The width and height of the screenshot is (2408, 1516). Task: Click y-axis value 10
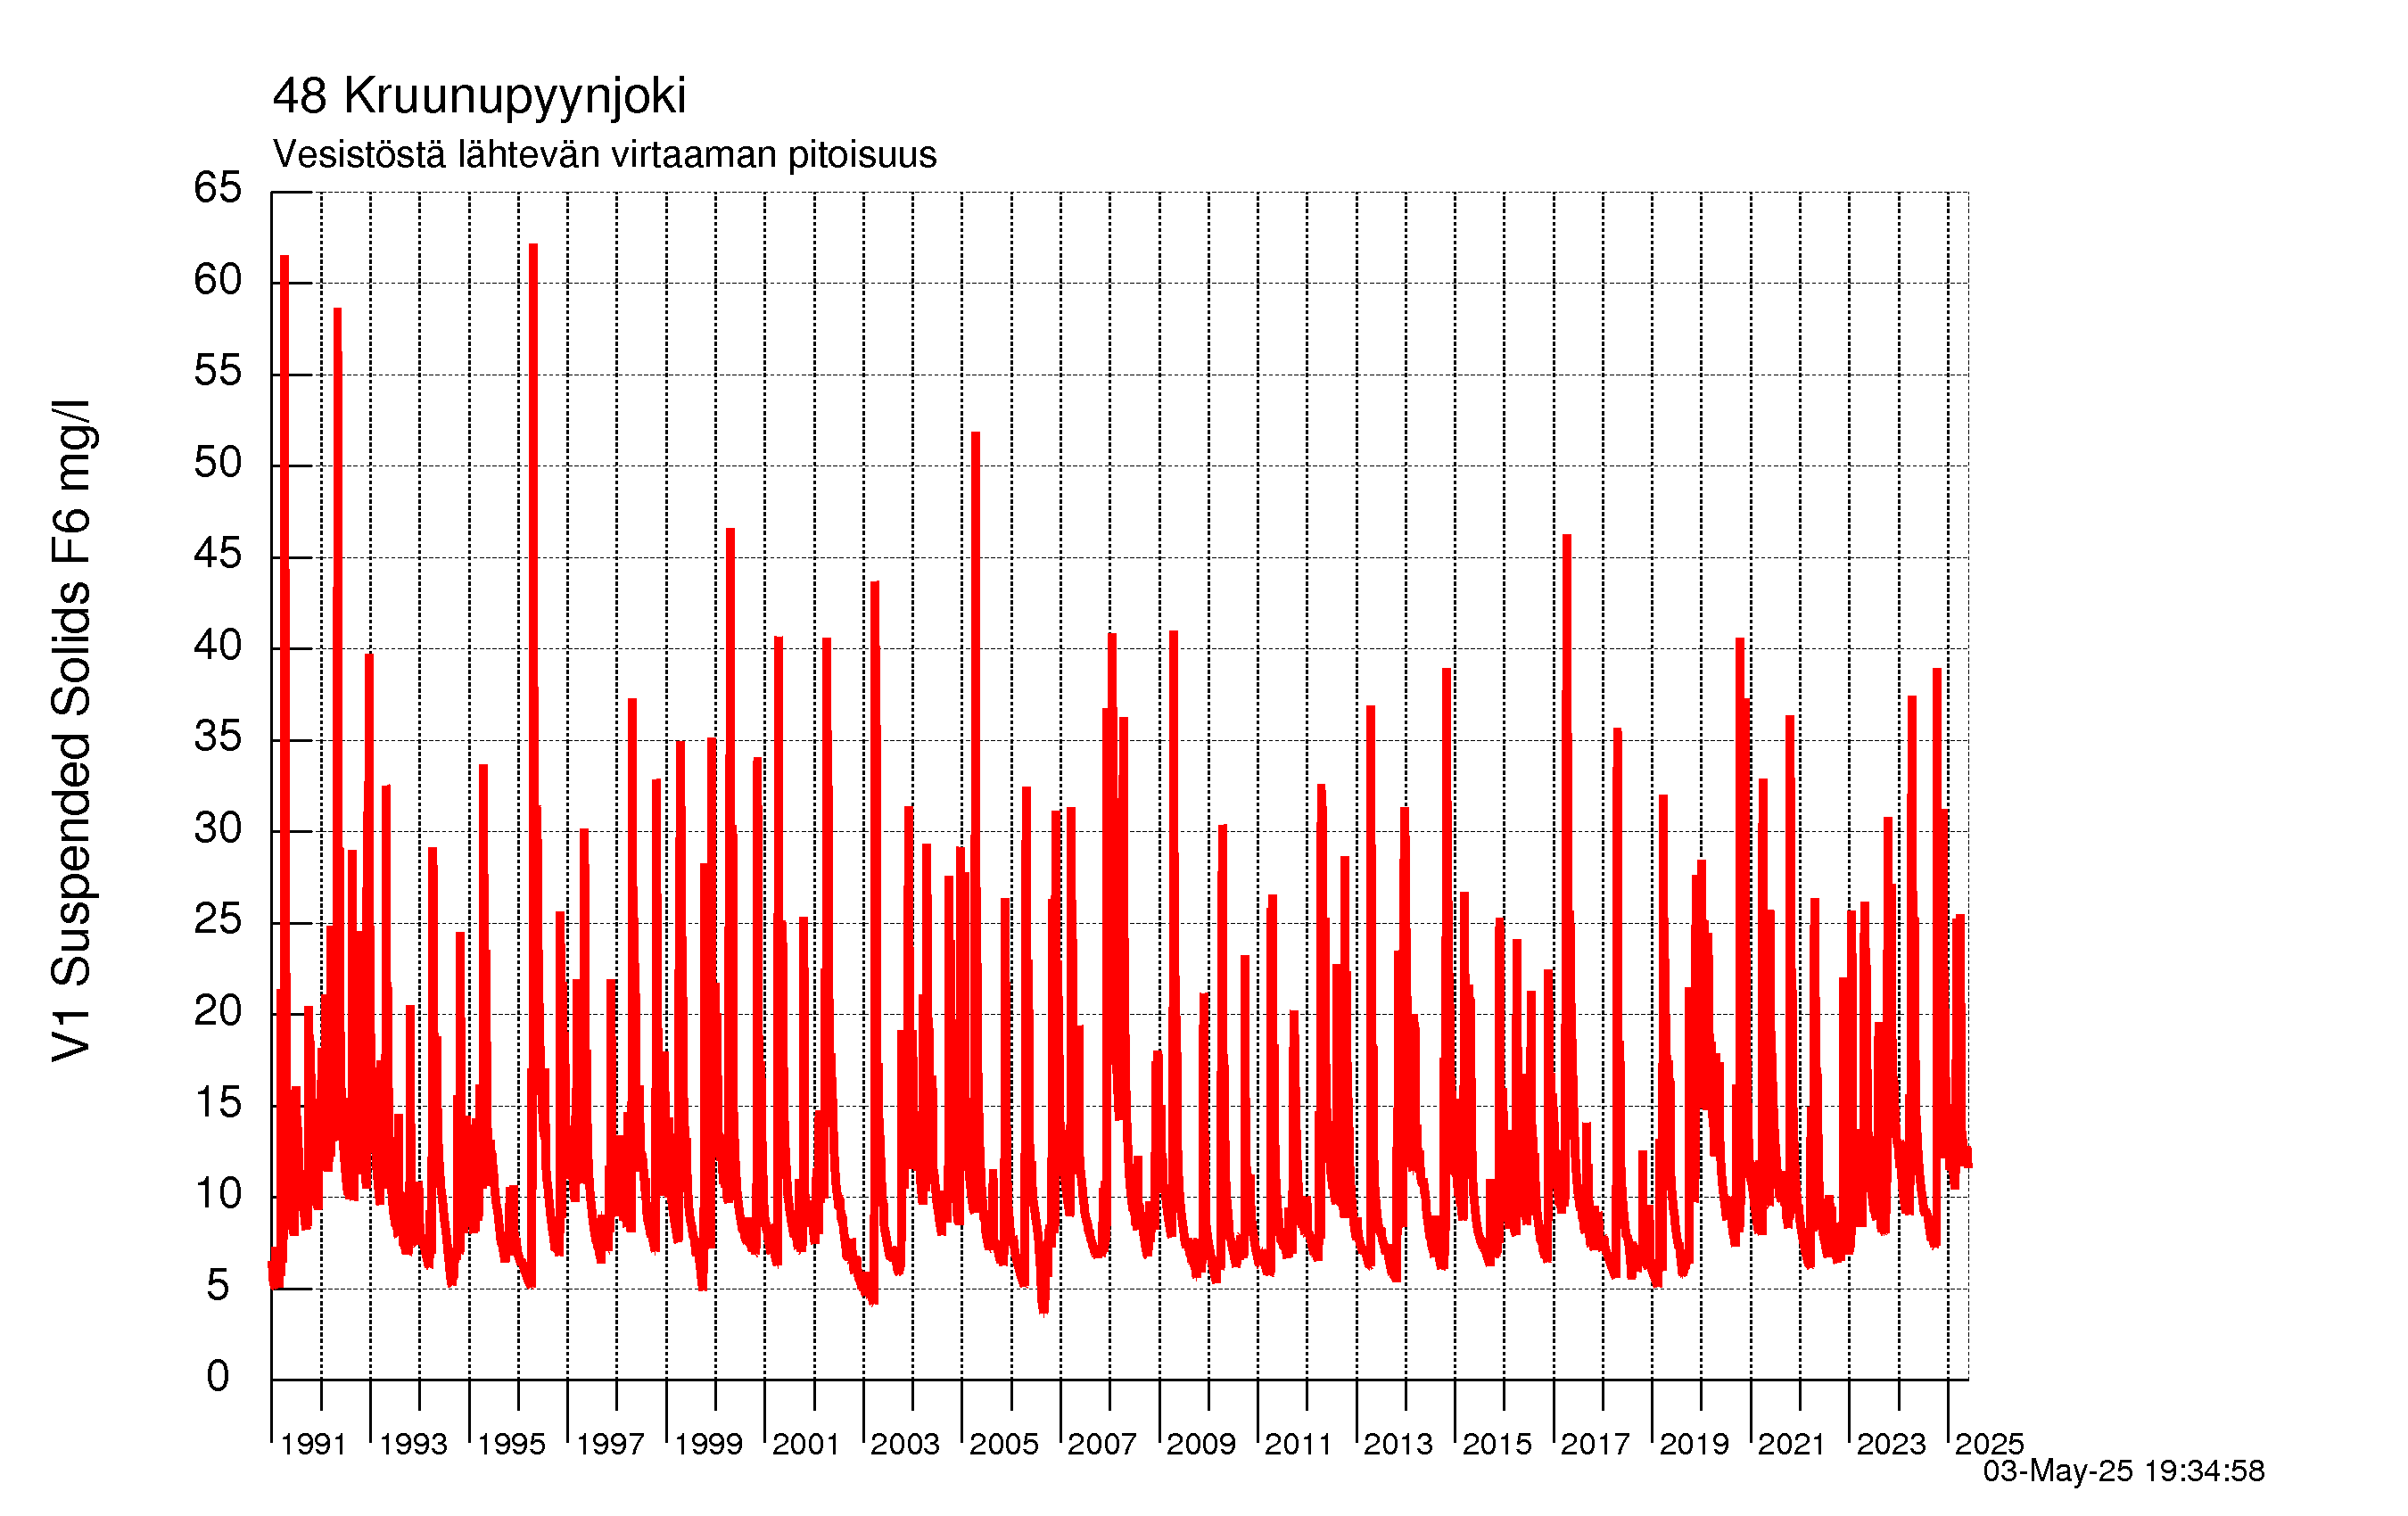click(x=218, y=1194)
